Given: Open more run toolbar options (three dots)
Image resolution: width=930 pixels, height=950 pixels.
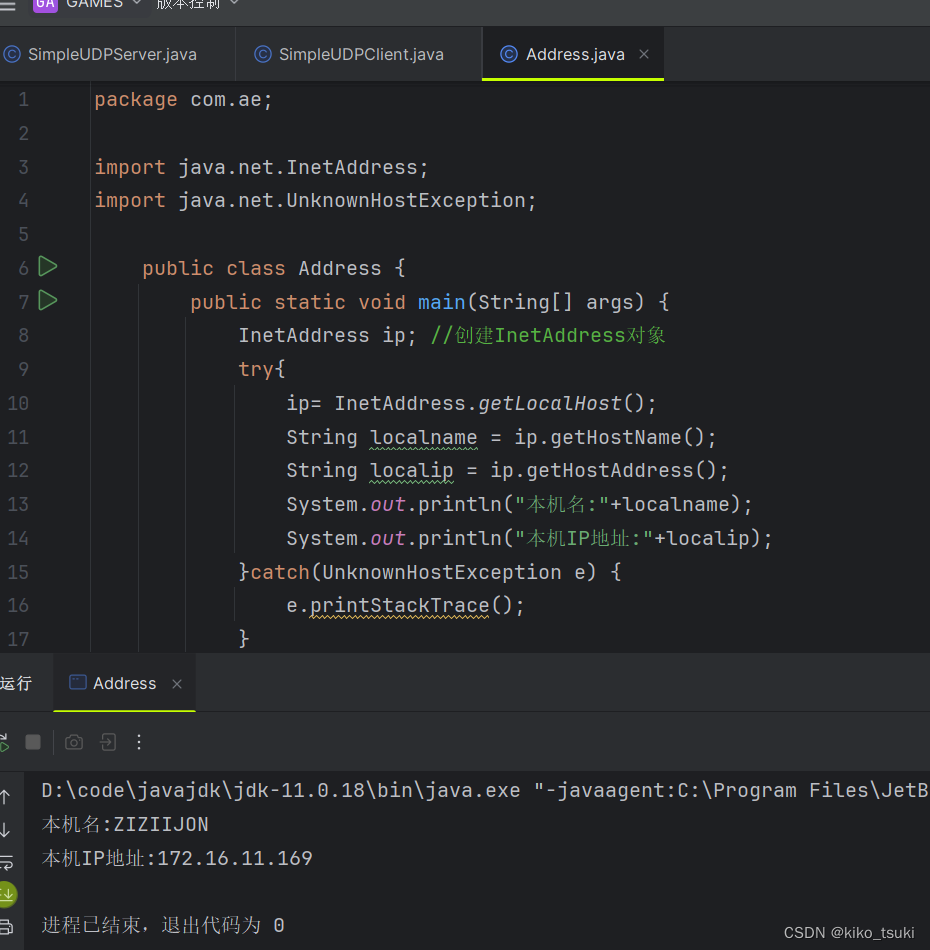Looking at the screenshot, I should pyautogui.click(x=139, y=743).
